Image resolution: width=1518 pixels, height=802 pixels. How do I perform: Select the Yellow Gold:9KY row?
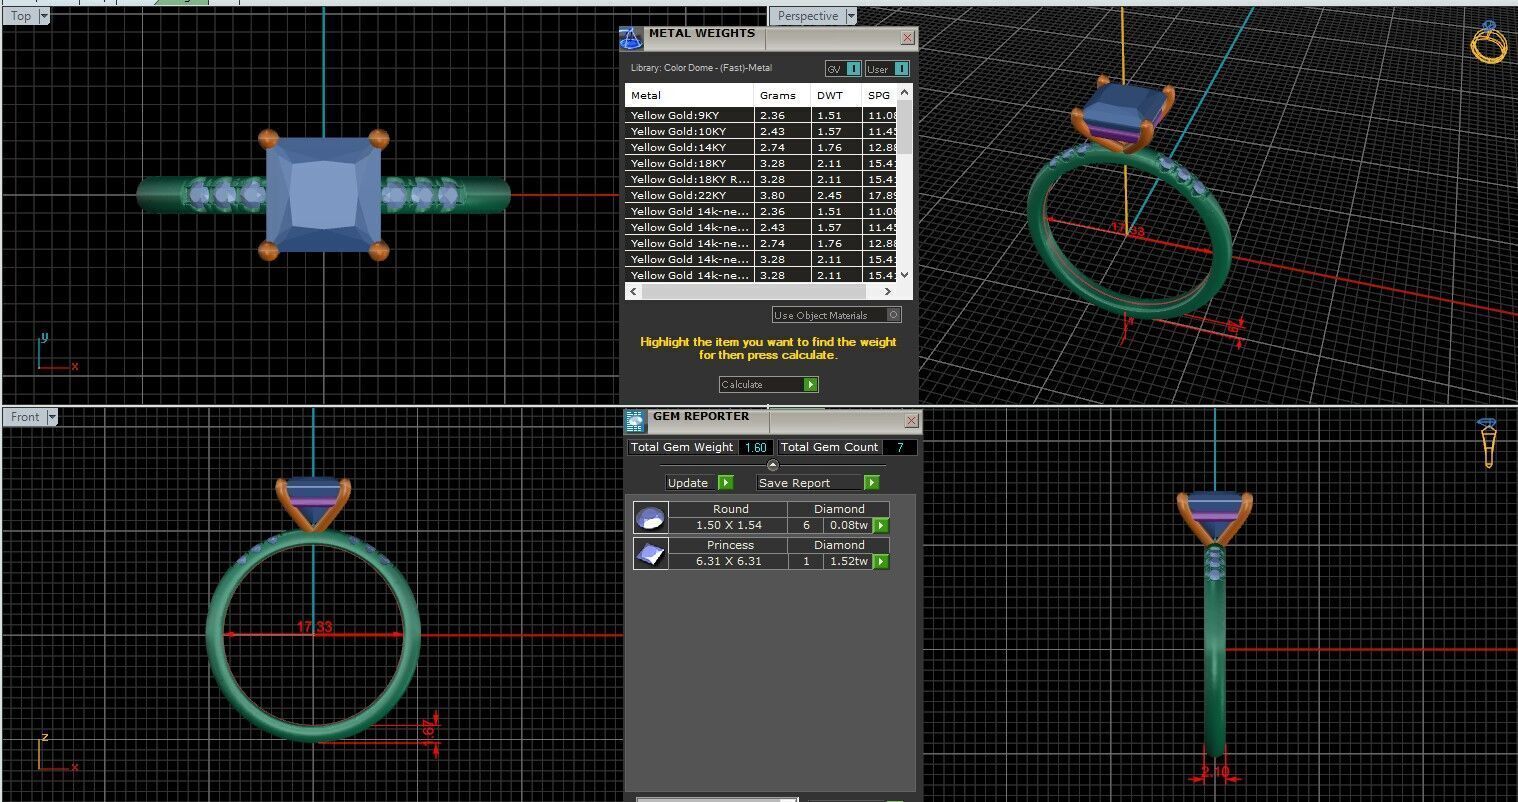(762, 115)
